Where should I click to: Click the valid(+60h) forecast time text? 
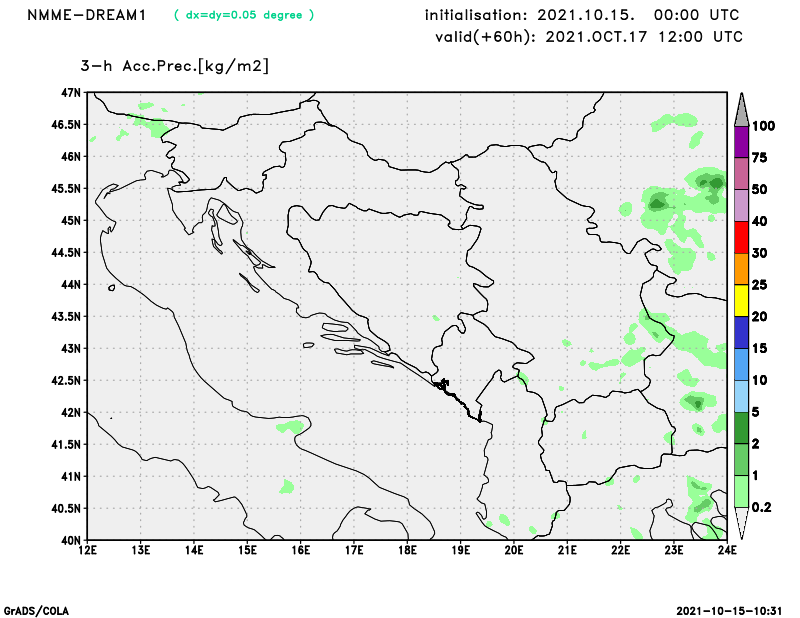click(588, 37)
